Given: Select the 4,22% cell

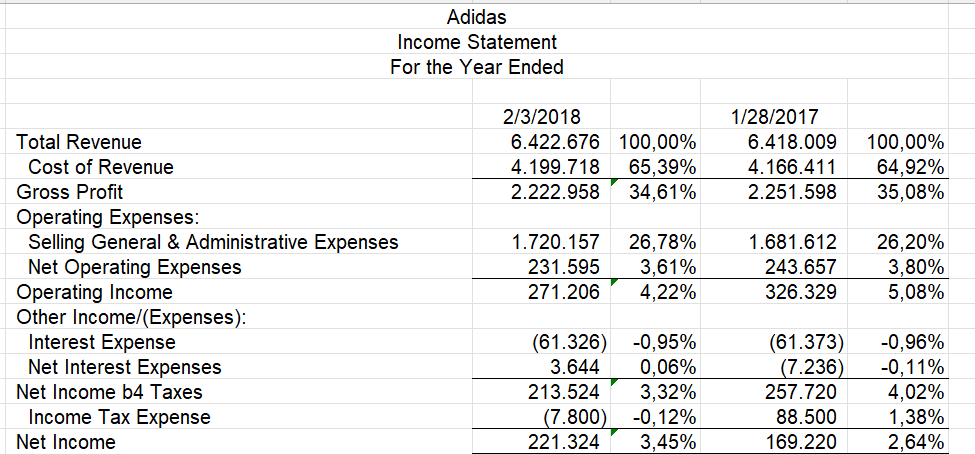Looking at the screenshot, I should pyautogui.click(x=668, y=292).
